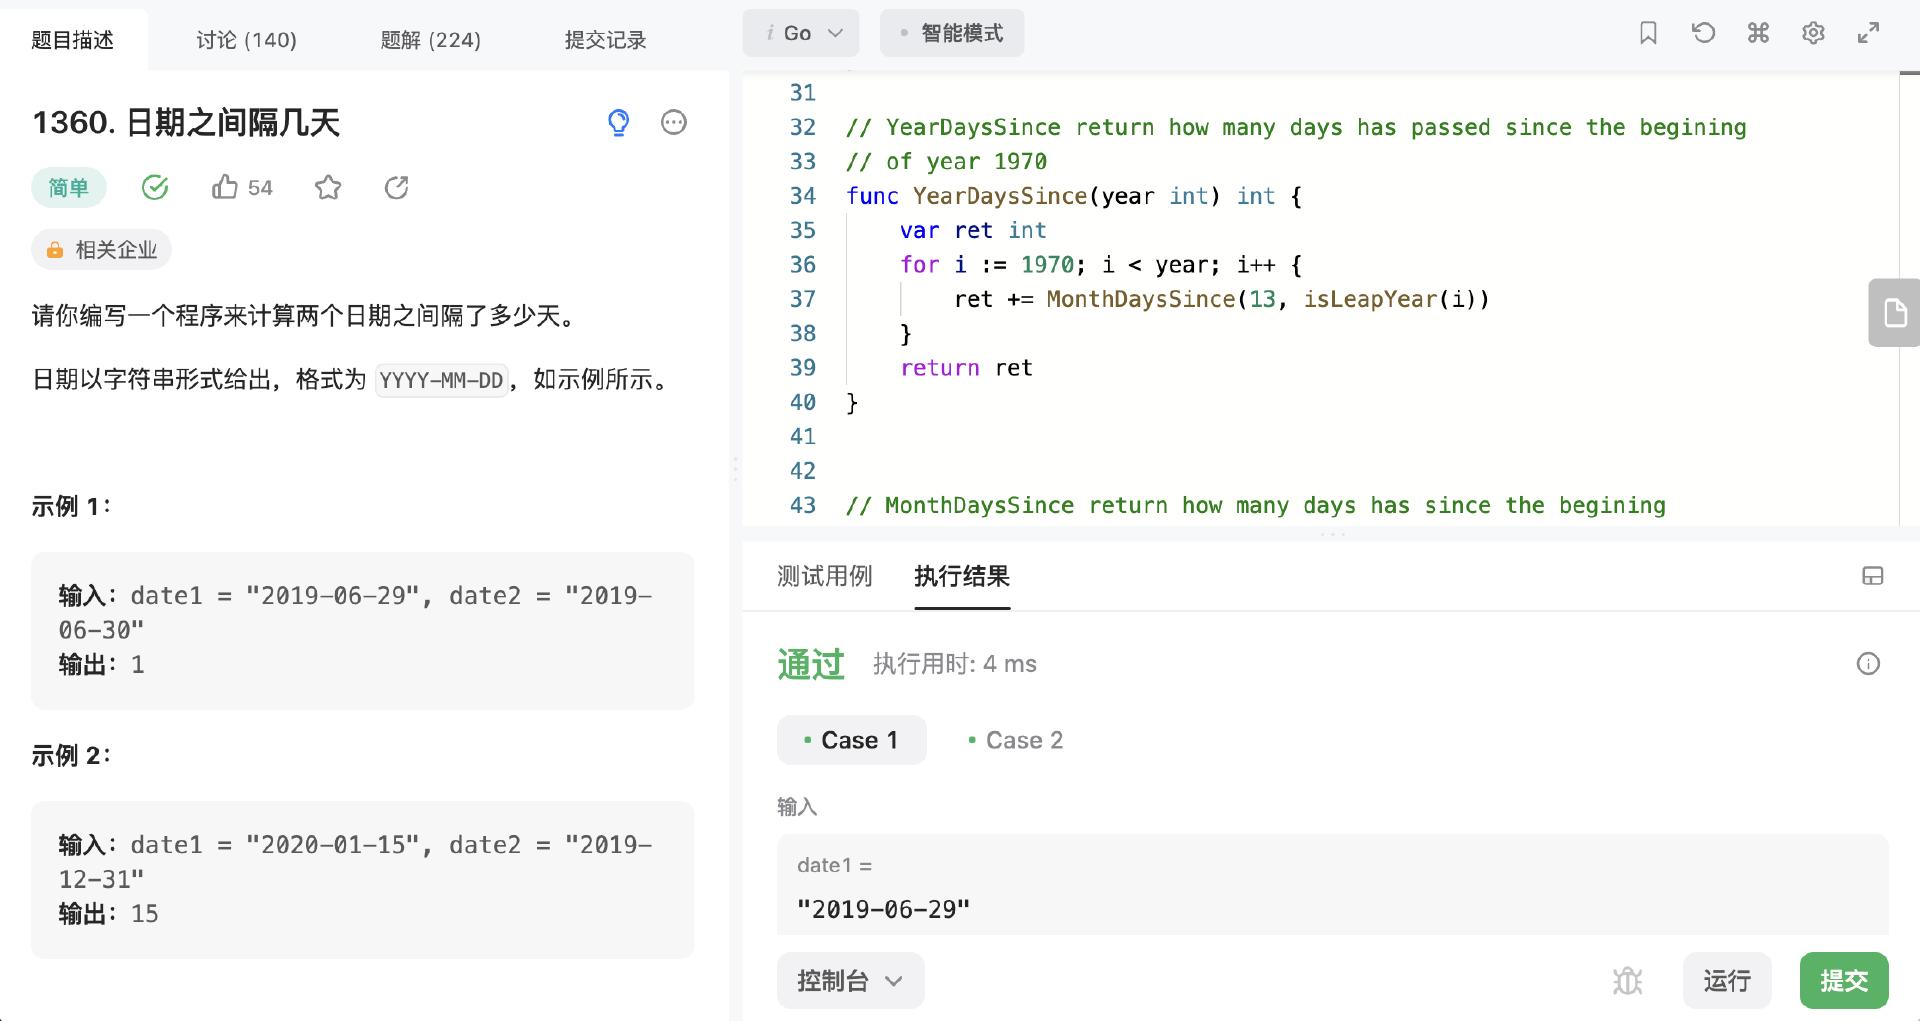Reset code with the restore icon
The height and width of the screenshot is (1021, 1920).
pyautogui.click(x=1703, y=33)
